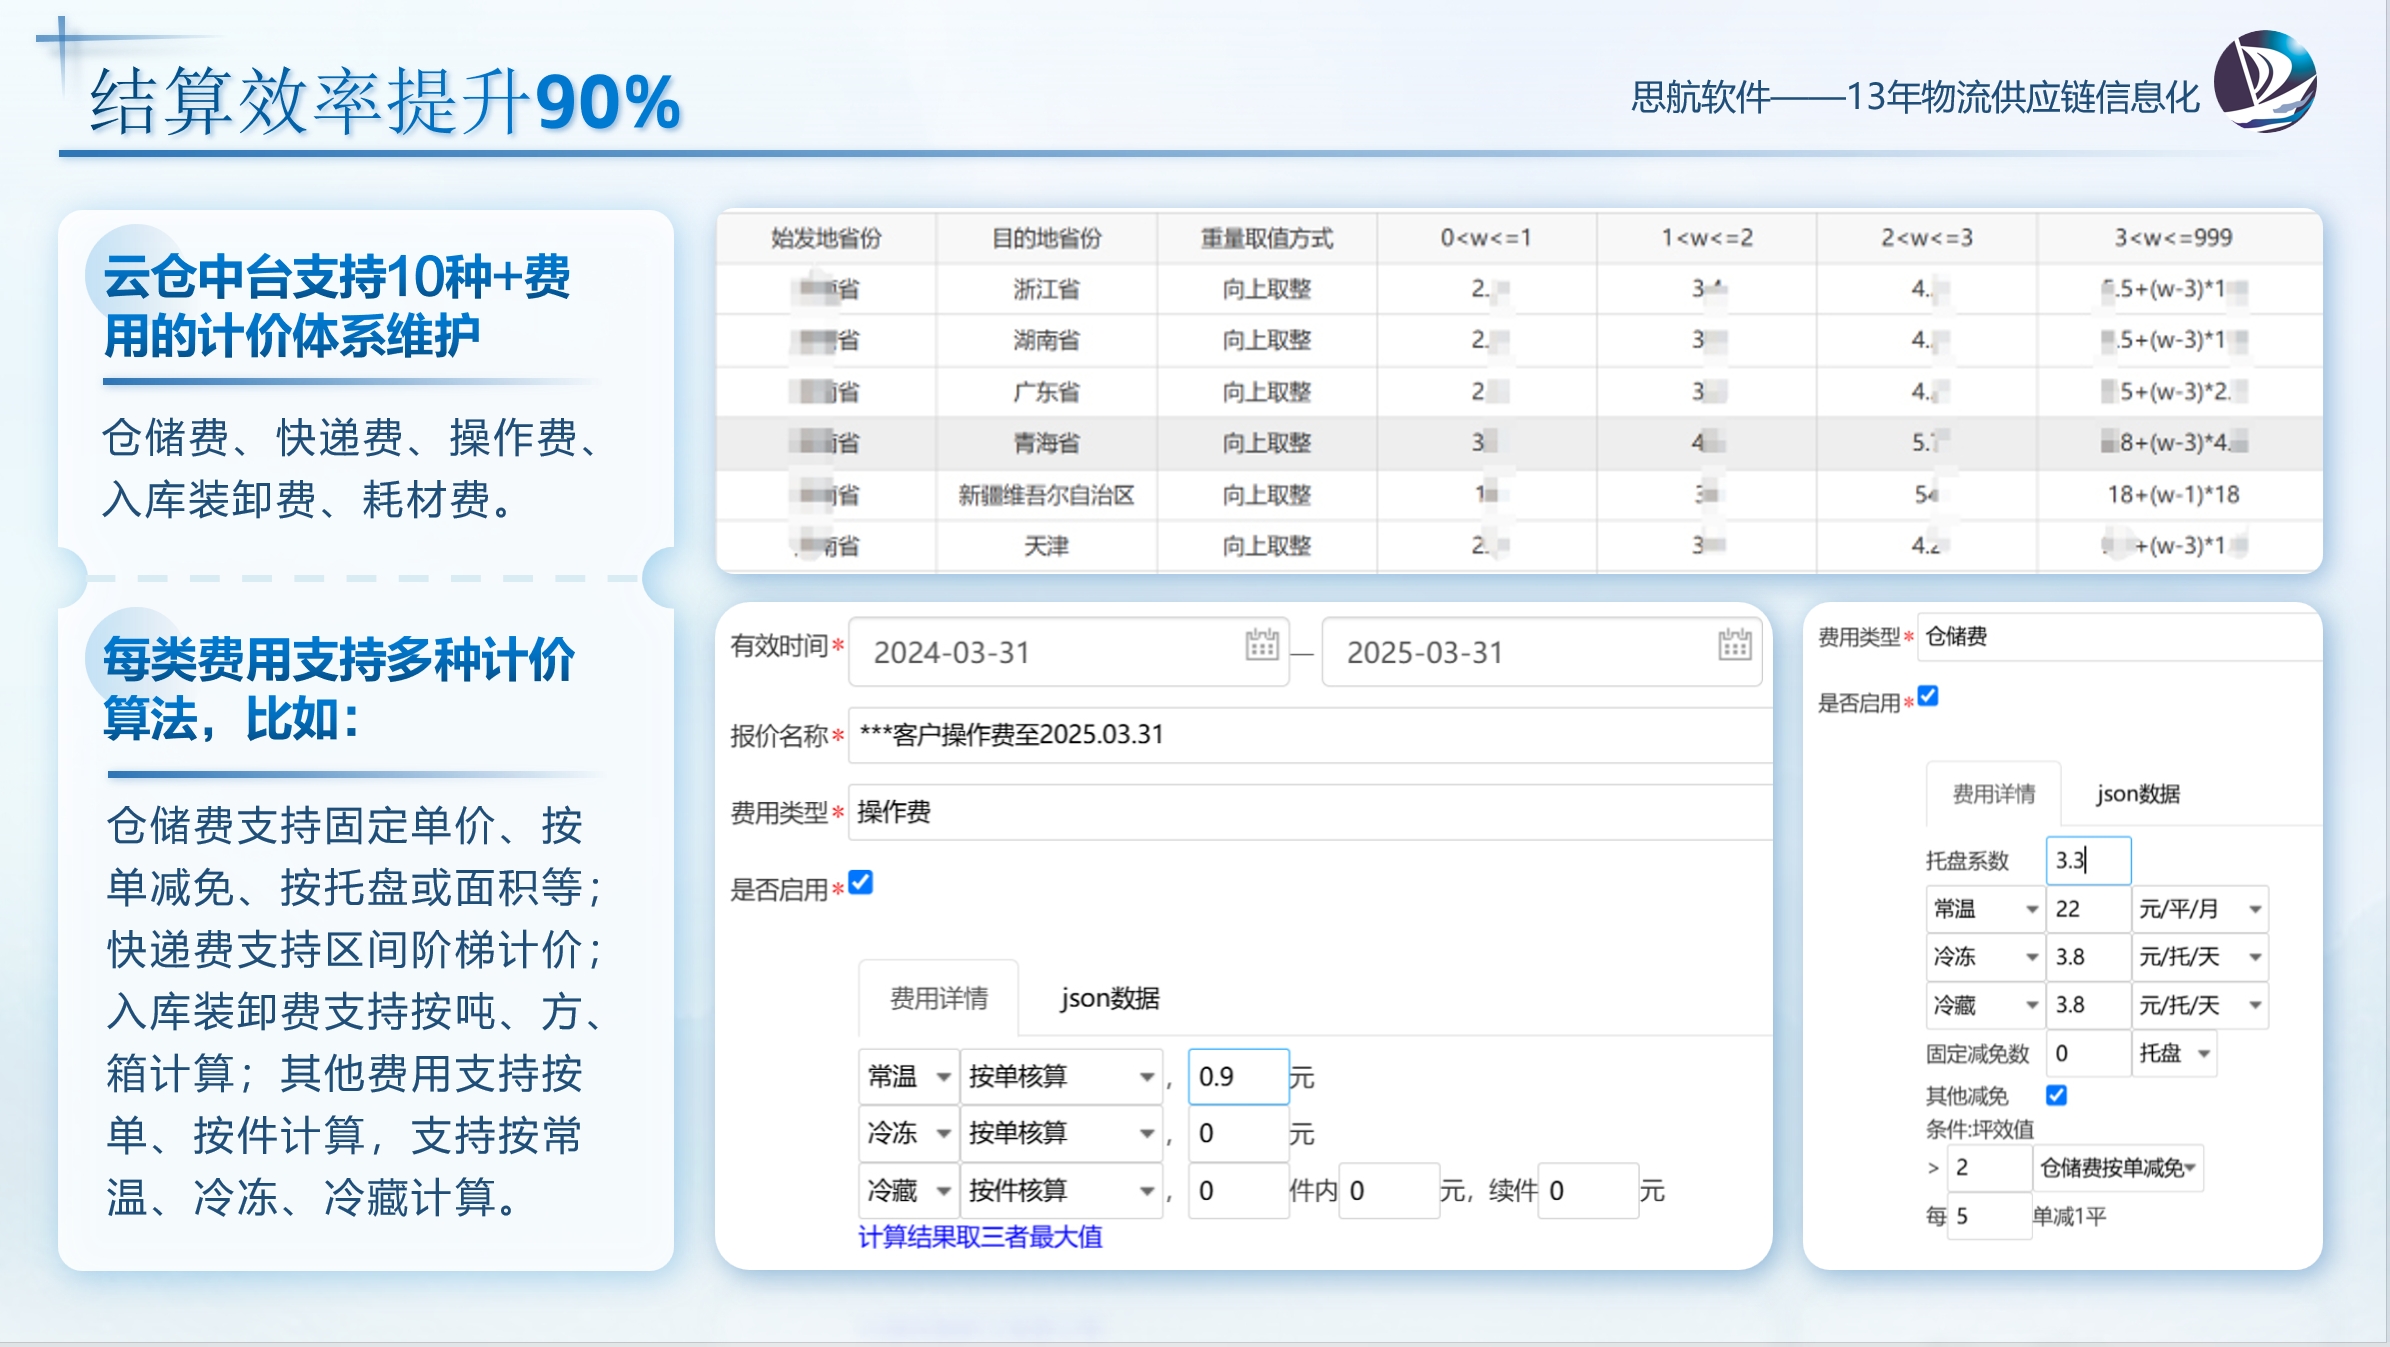Switch to json数据 tab in operation fee form
The height and width of the screenshot is (1347, 2390).
click(1110, 998)
